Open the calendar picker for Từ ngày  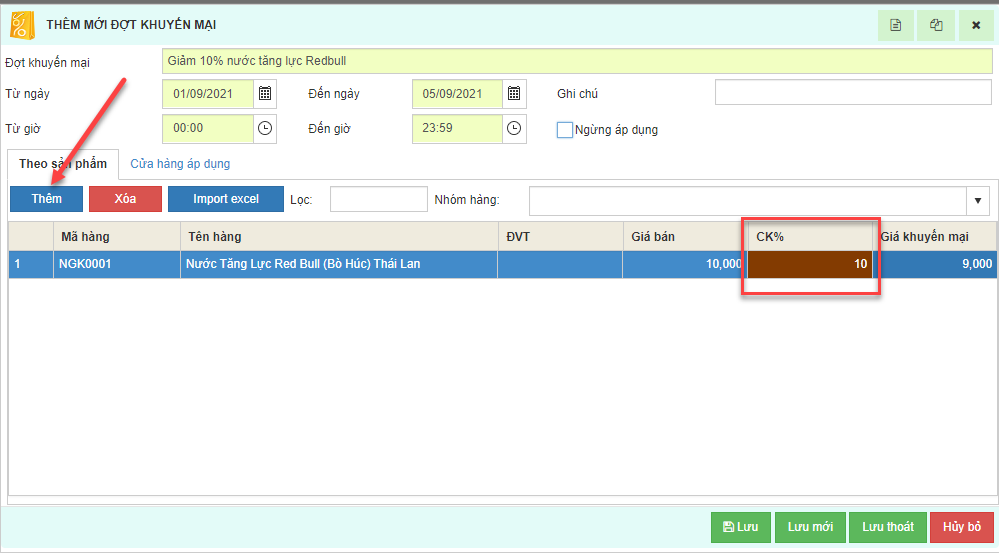[x=265, y=94]
